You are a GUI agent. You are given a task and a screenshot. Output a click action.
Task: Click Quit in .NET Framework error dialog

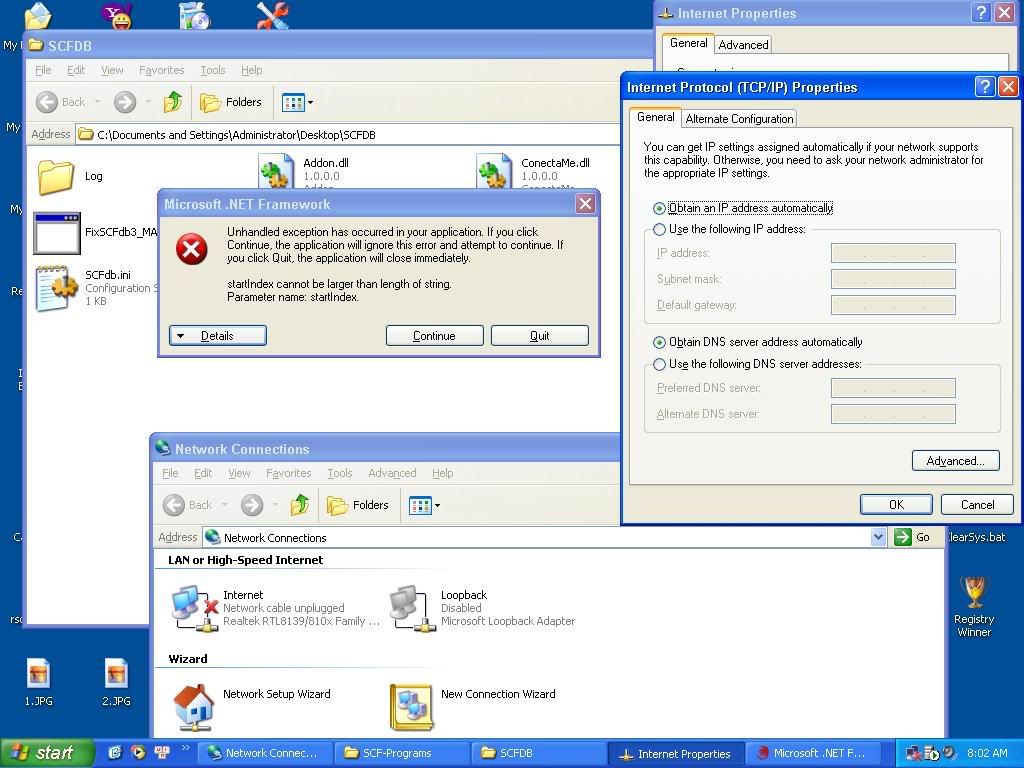coord(539,336)
